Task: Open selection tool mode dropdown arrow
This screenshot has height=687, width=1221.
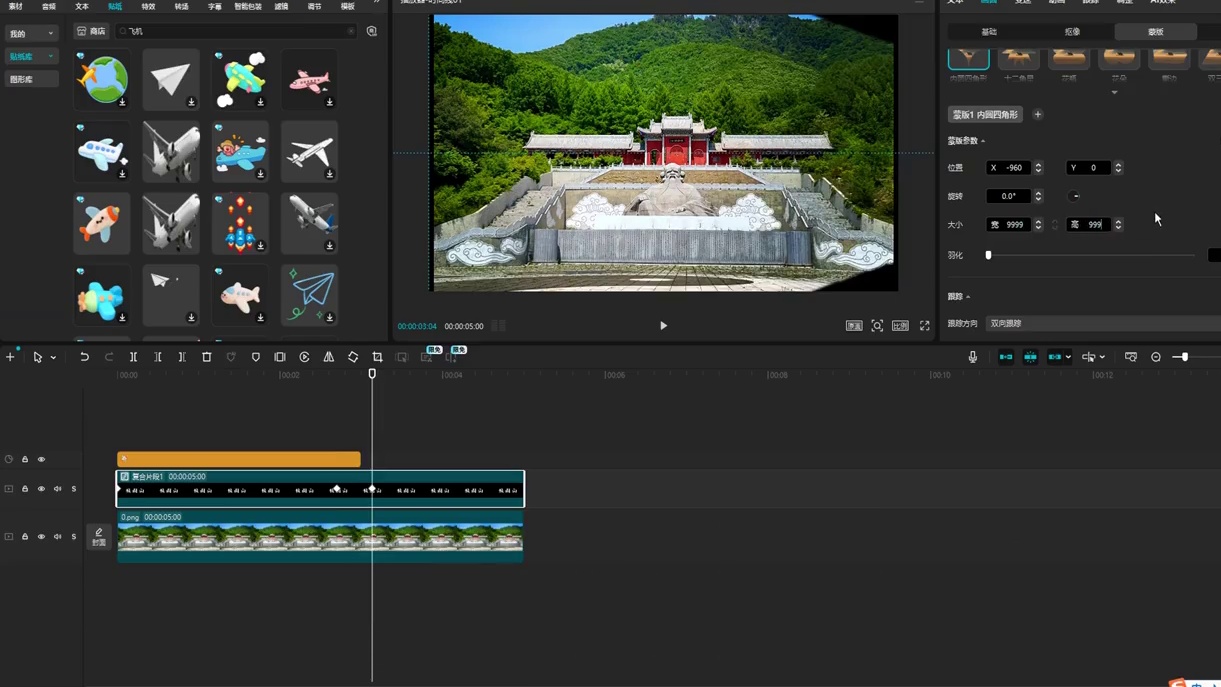Action: 53,357
